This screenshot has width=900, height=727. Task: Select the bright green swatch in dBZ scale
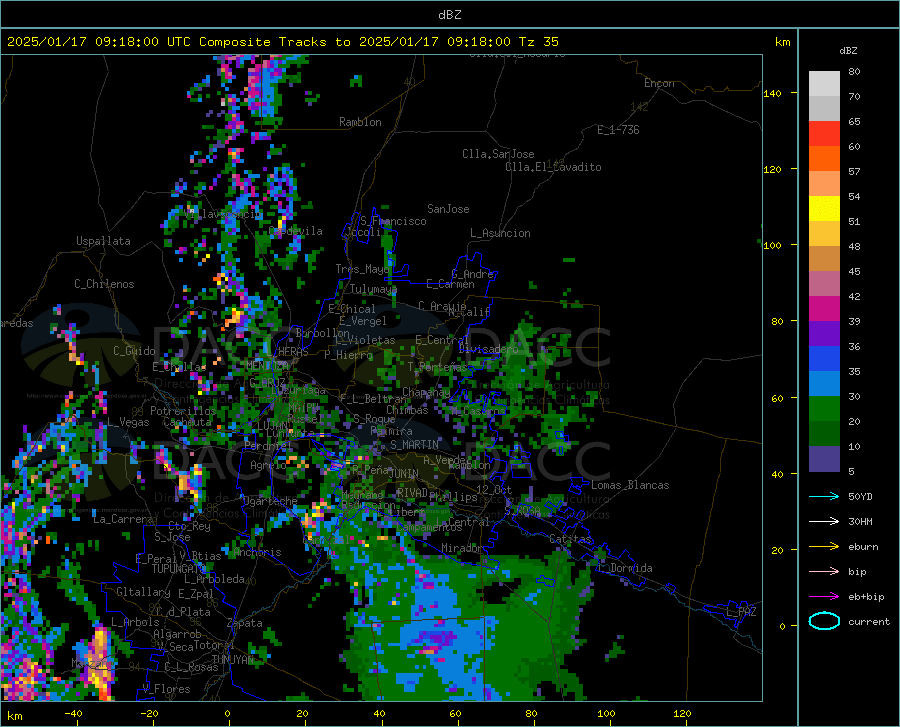pyautogui.click(x=824, y=409)
